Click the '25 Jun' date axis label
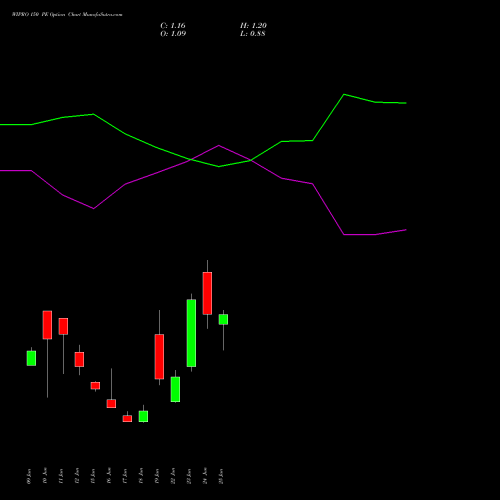500x500 pixels. tap(221, 476)
